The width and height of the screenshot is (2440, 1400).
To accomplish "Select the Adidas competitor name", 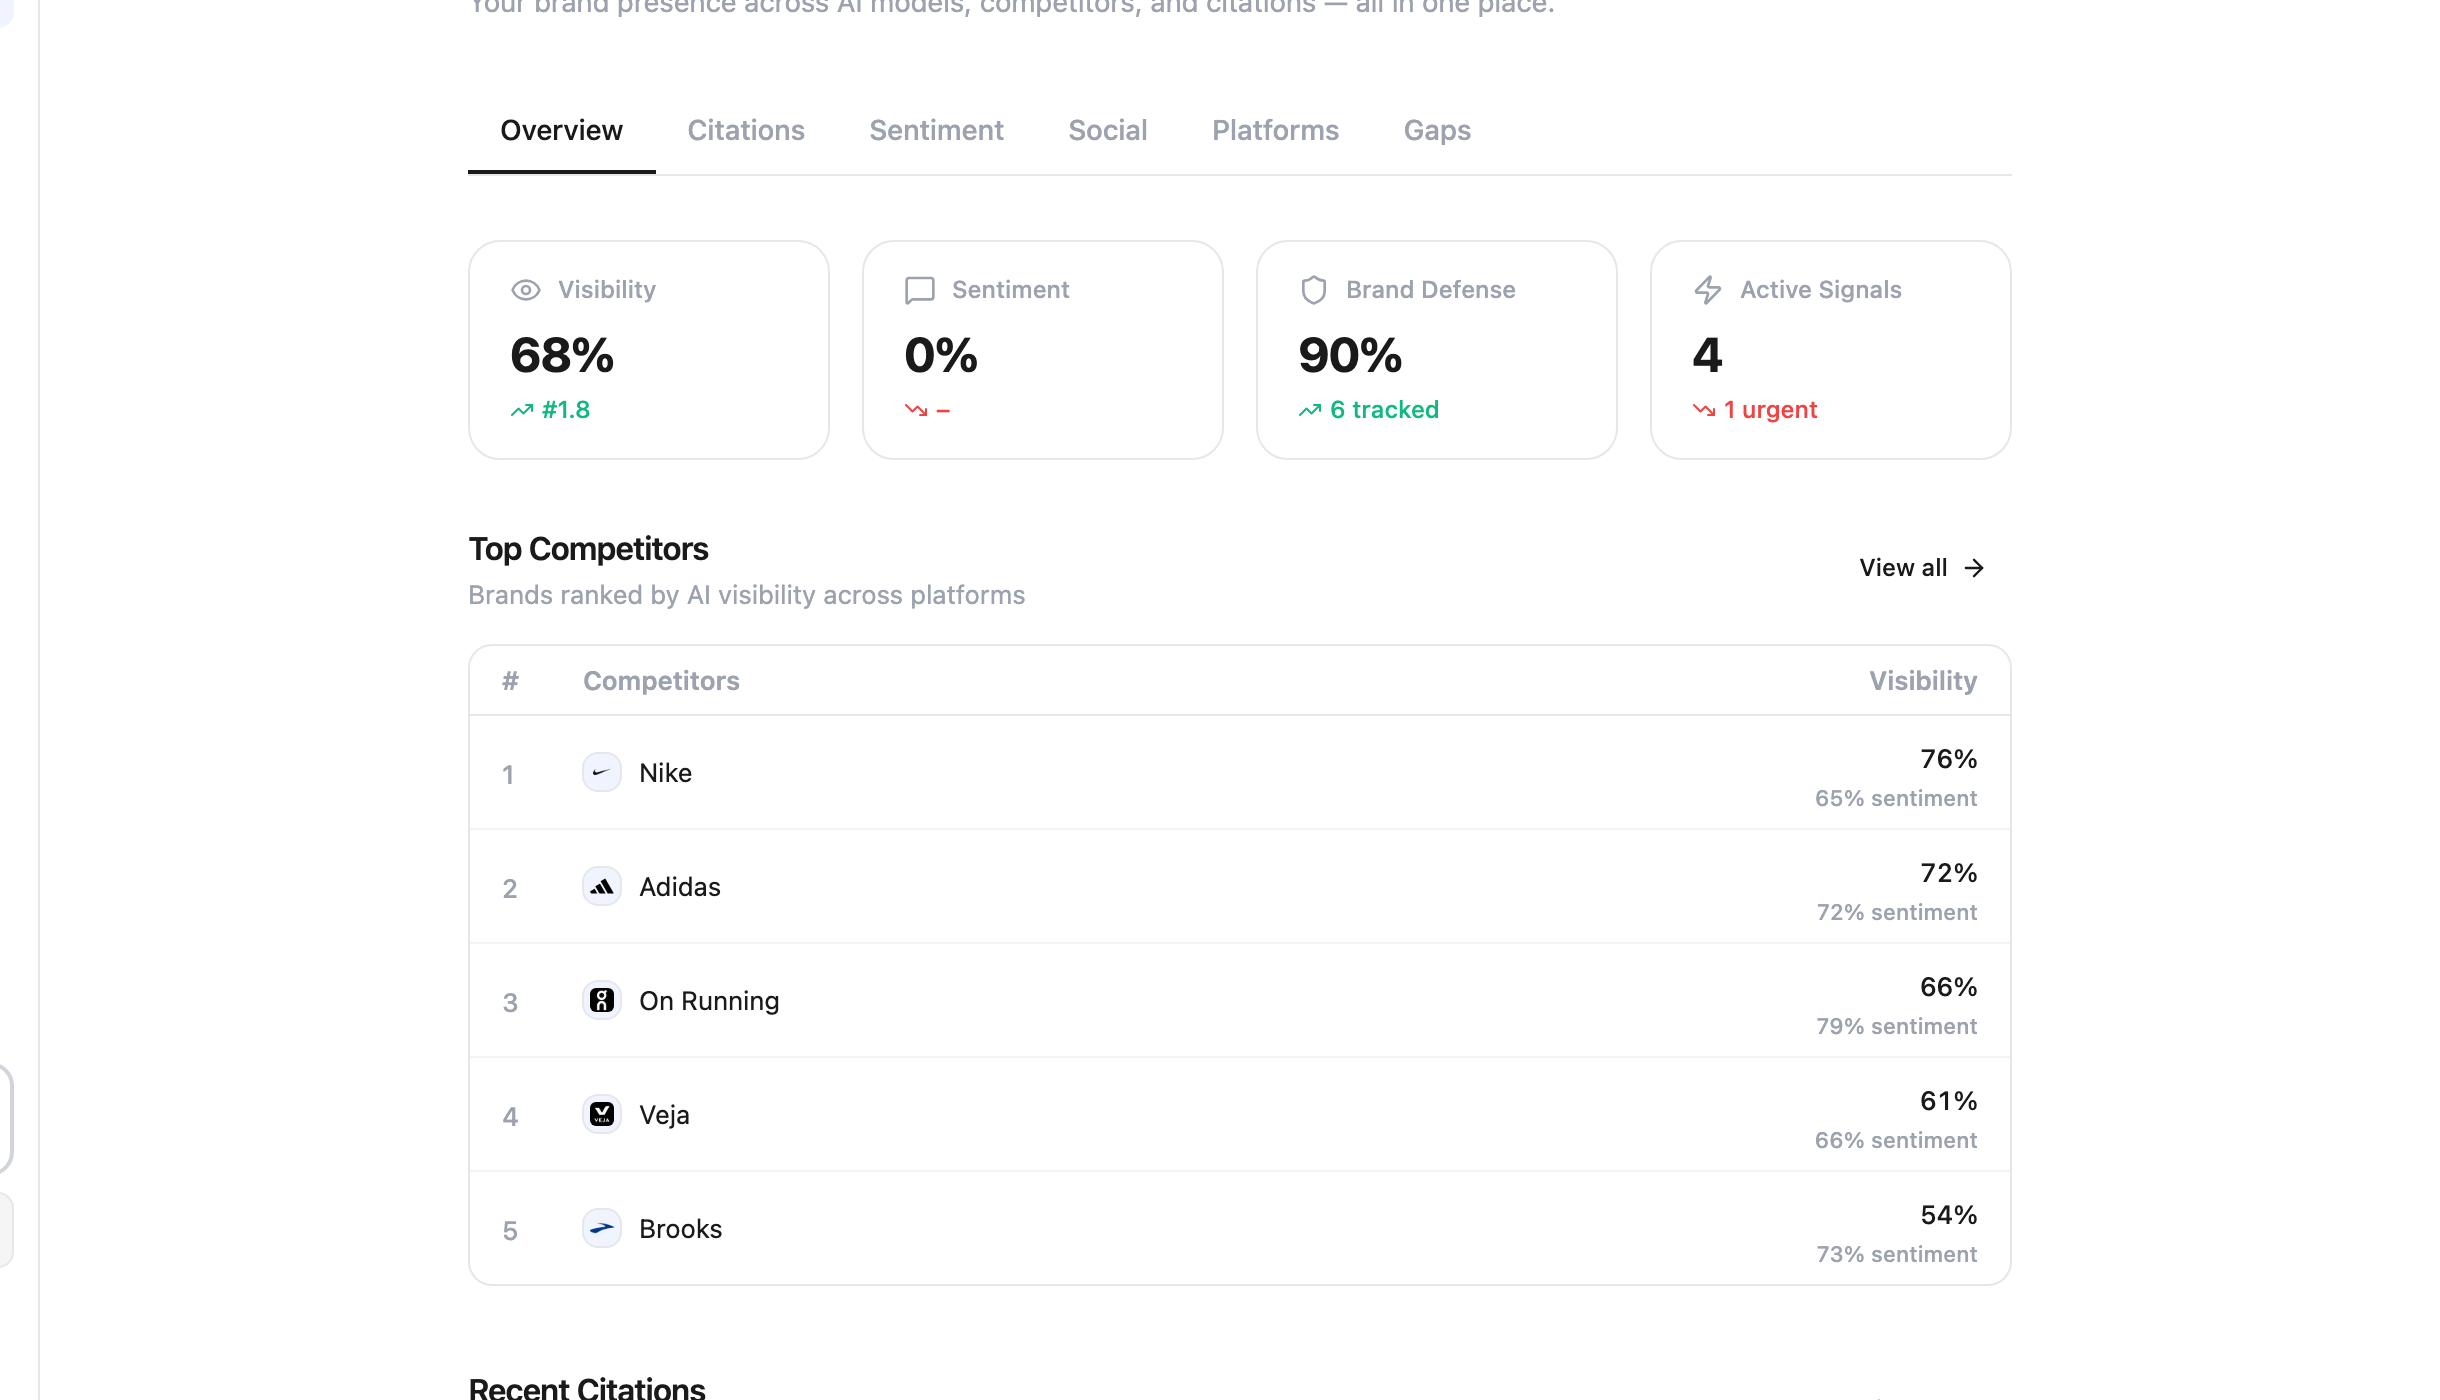I will [680, 887].
